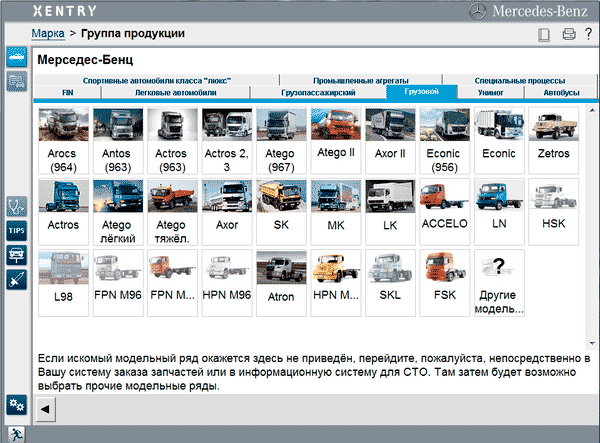Open the gears settings icon
Screen dimensions: 600x443
tap(16, 405)
